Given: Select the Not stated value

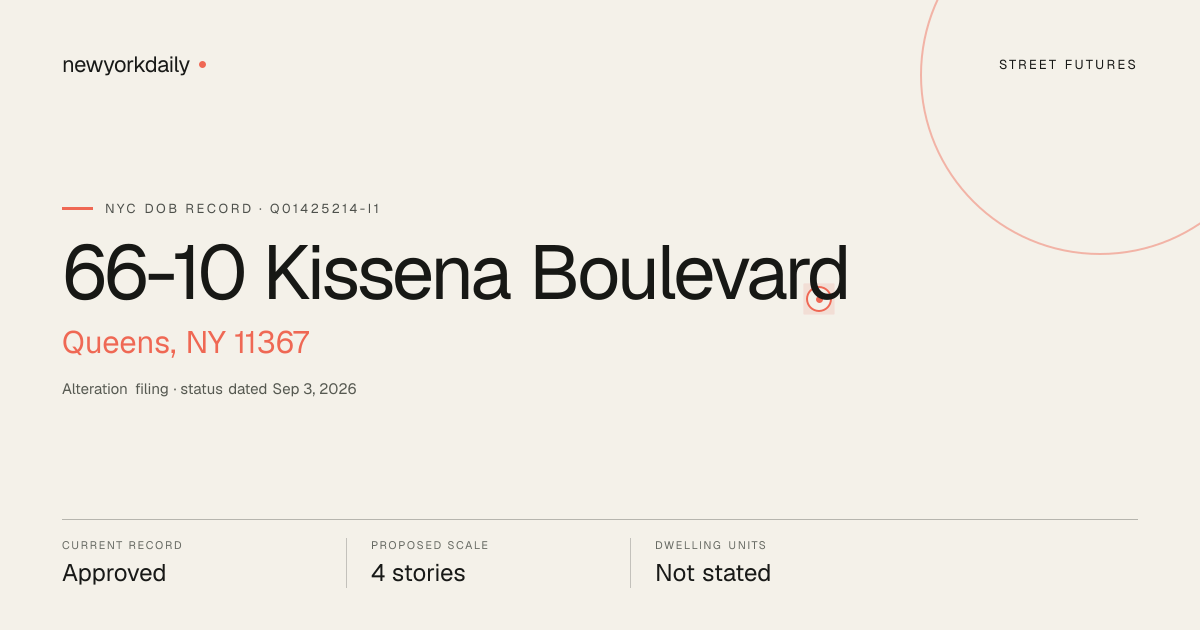Looking at the screenshot, I should pyautogui.click(x=713, y=573).
